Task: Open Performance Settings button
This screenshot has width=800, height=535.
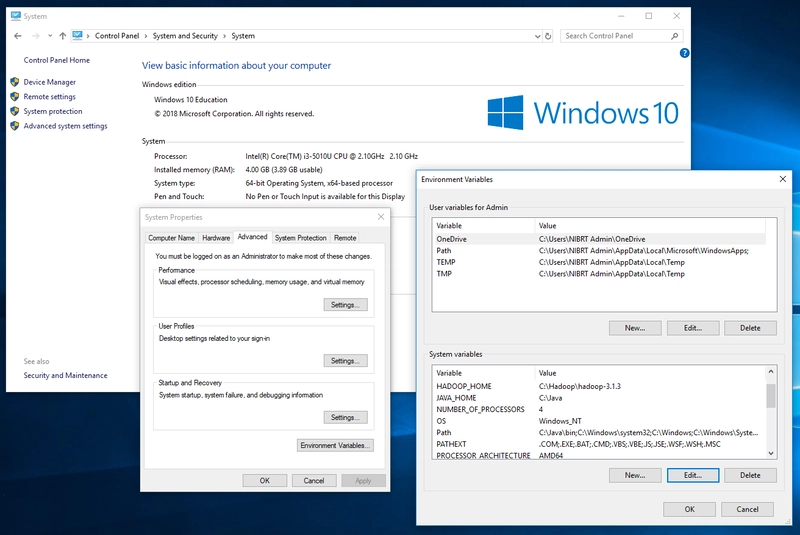Action: pos(345,304)
